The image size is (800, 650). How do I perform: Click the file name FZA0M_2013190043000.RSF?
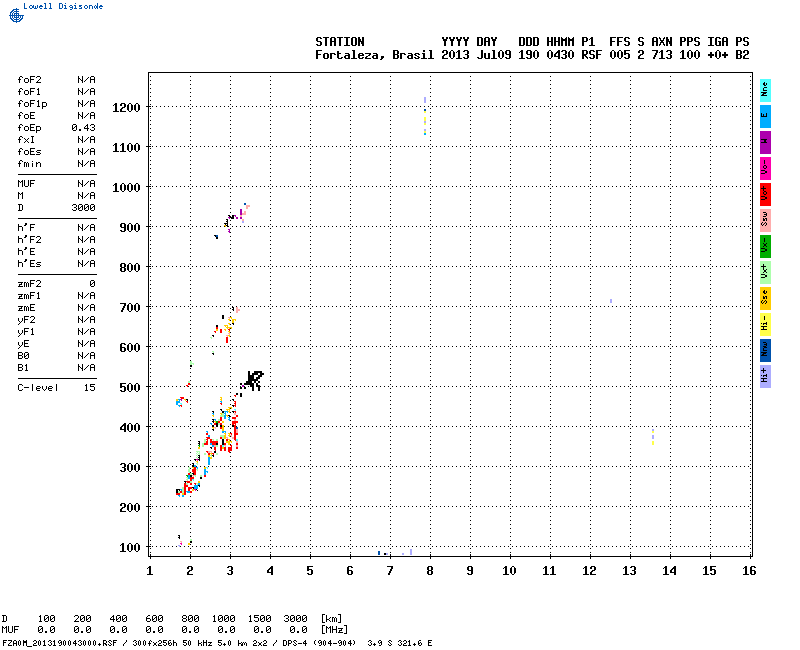point(60,643)
